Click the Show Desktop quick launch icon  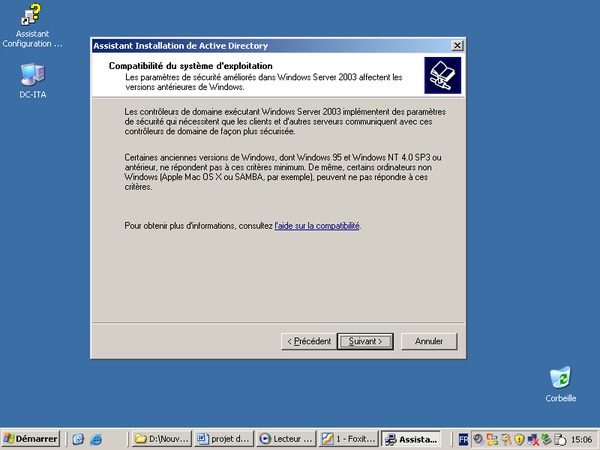coord(78,439)
